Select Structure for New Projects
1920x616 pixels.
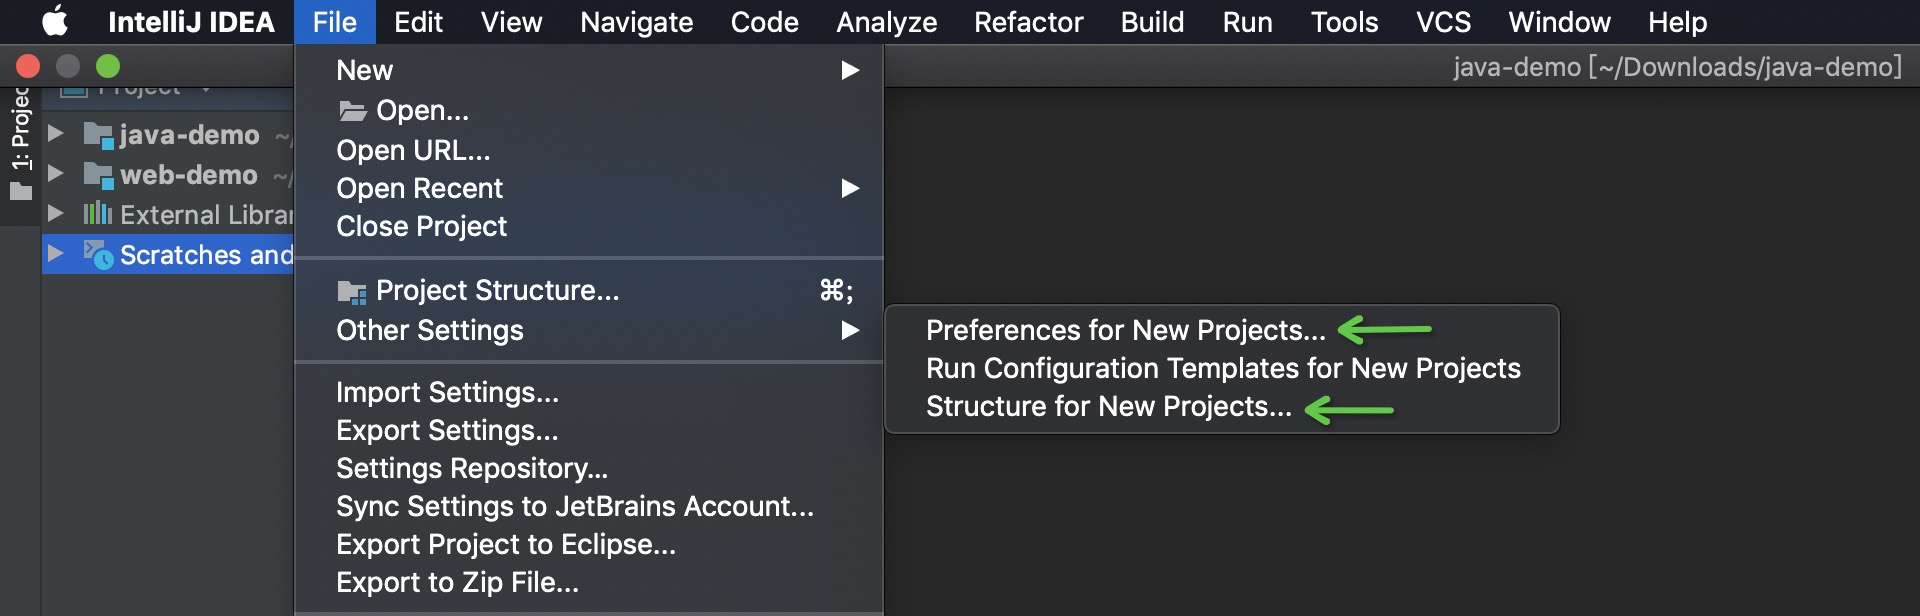tap(1108, 406)
